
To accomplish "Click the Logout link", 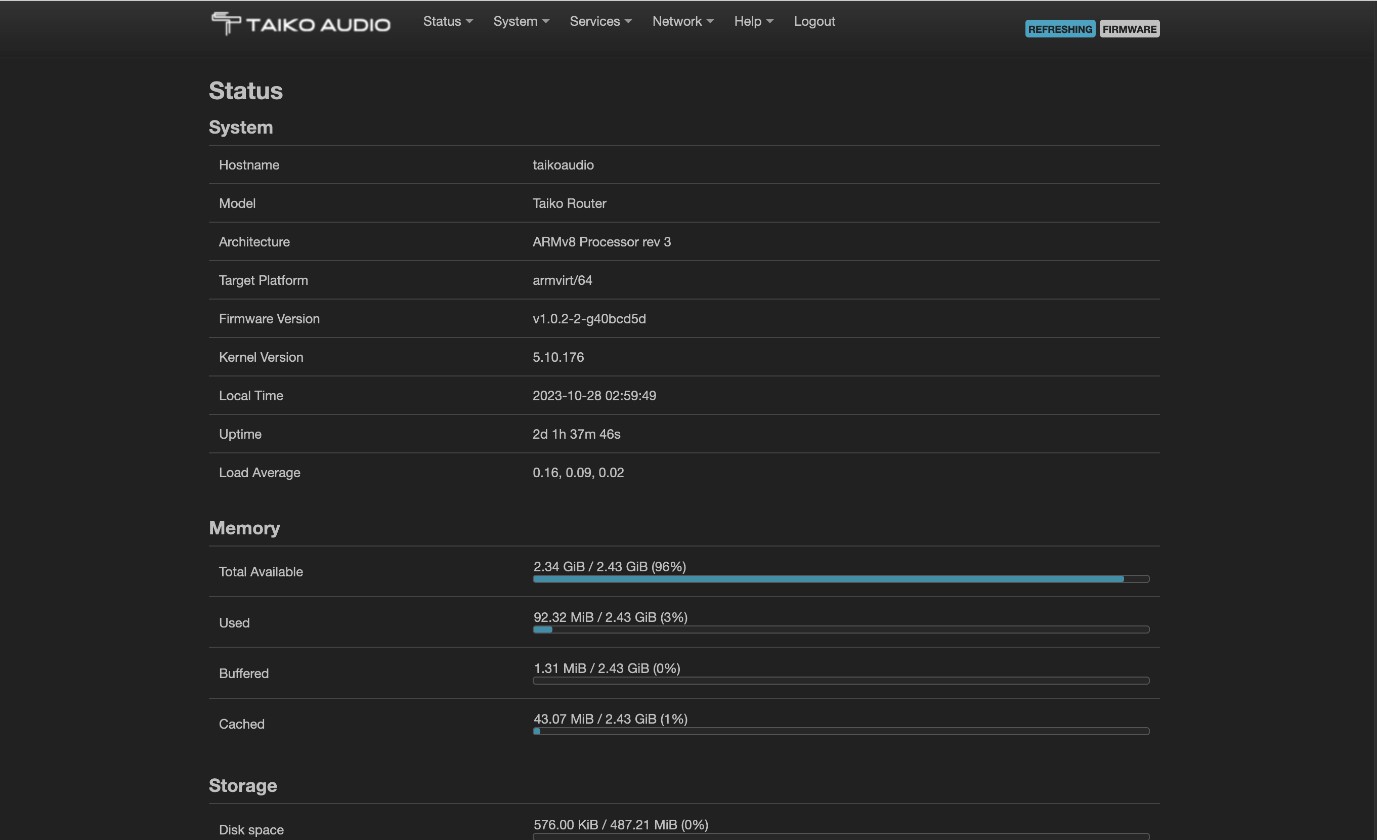I will [x=814, y=21].
